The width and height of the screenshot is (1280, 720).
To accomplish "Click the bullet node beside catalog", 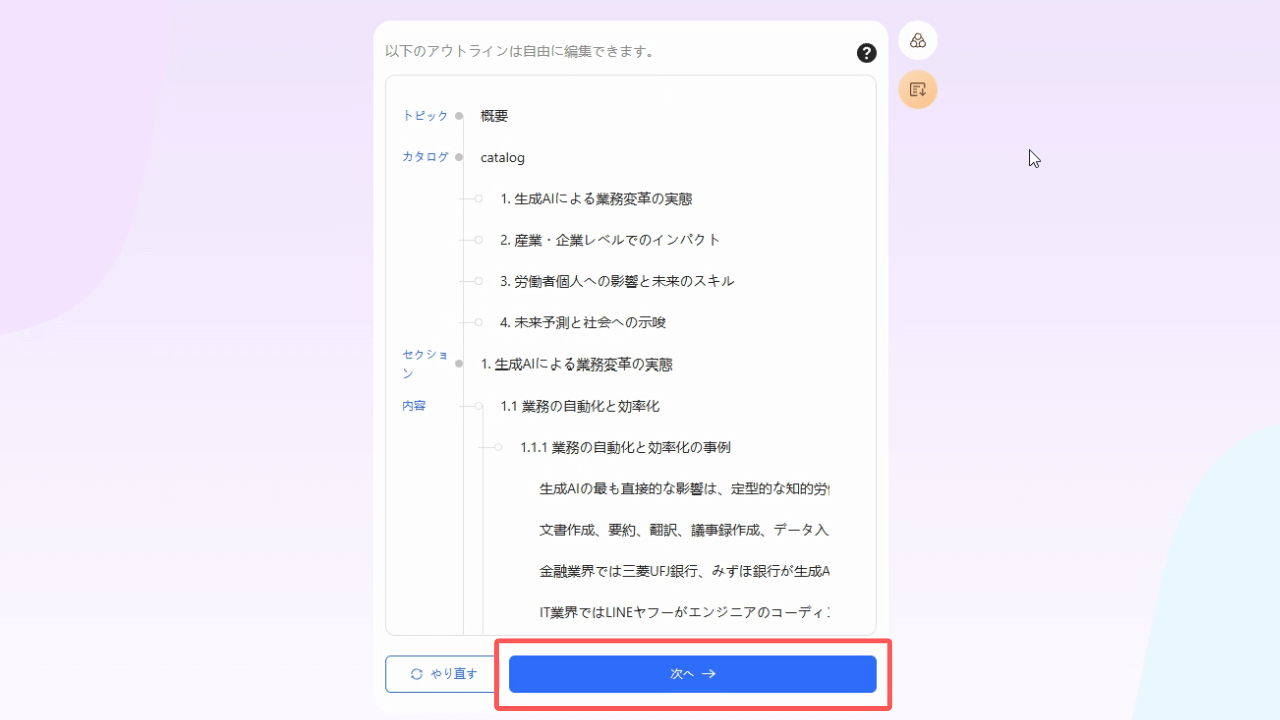I will click(459, 157).
